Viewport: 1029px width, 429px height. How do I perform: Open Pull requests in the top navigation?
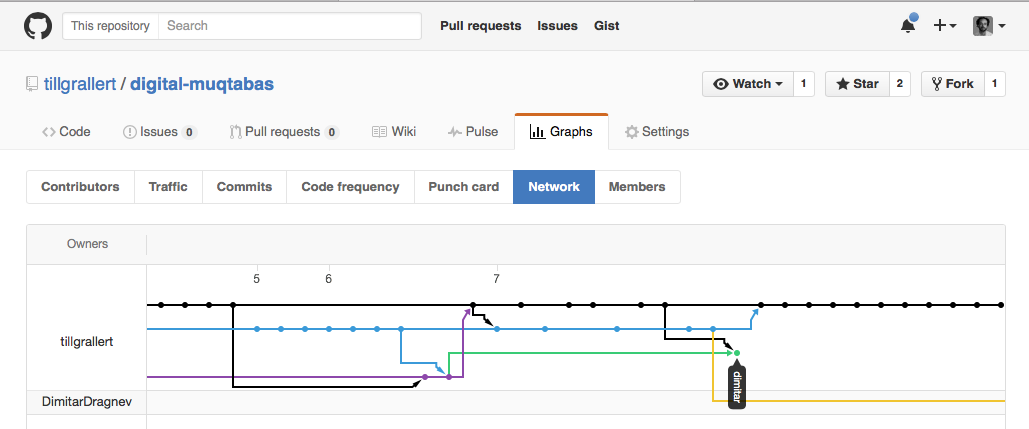[480, 26]
